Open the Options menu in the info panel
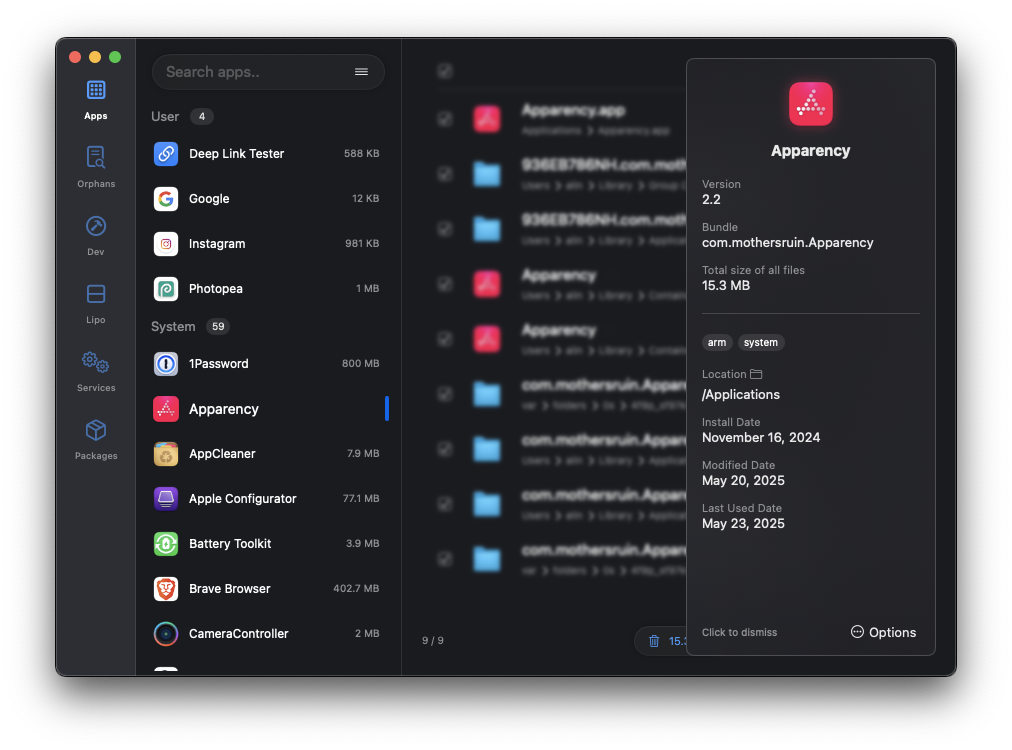 pyautogui.click(x=884, y=633)
